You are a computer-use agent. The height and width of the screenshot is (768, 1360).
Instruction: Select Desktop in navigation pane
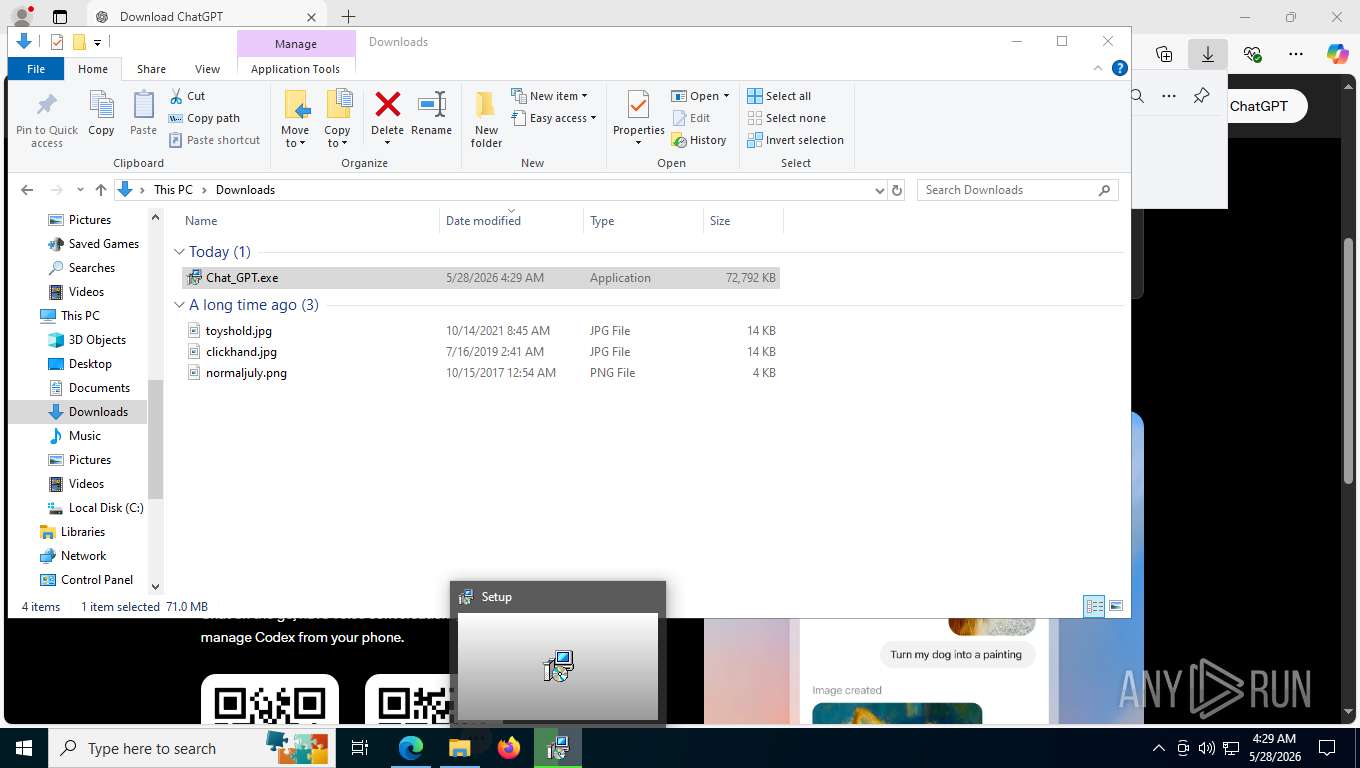click(x=80, y=364)
